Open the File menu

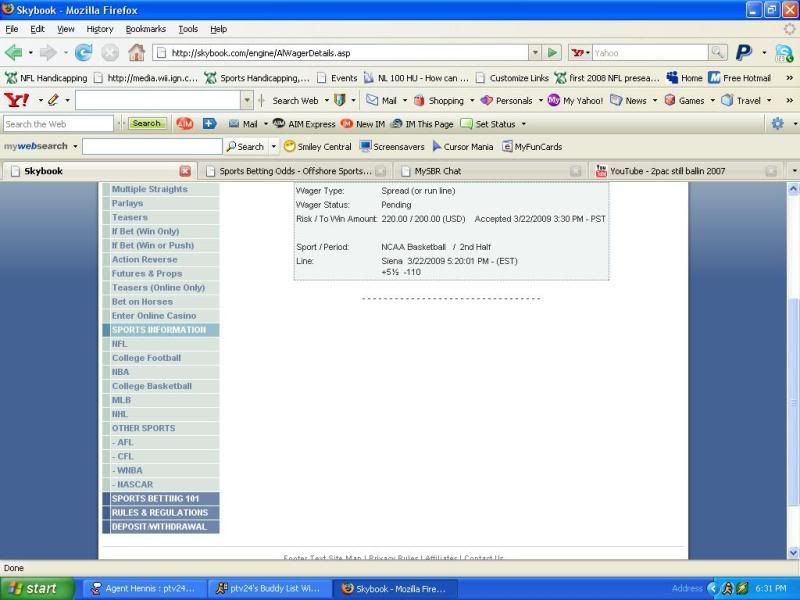12,29
